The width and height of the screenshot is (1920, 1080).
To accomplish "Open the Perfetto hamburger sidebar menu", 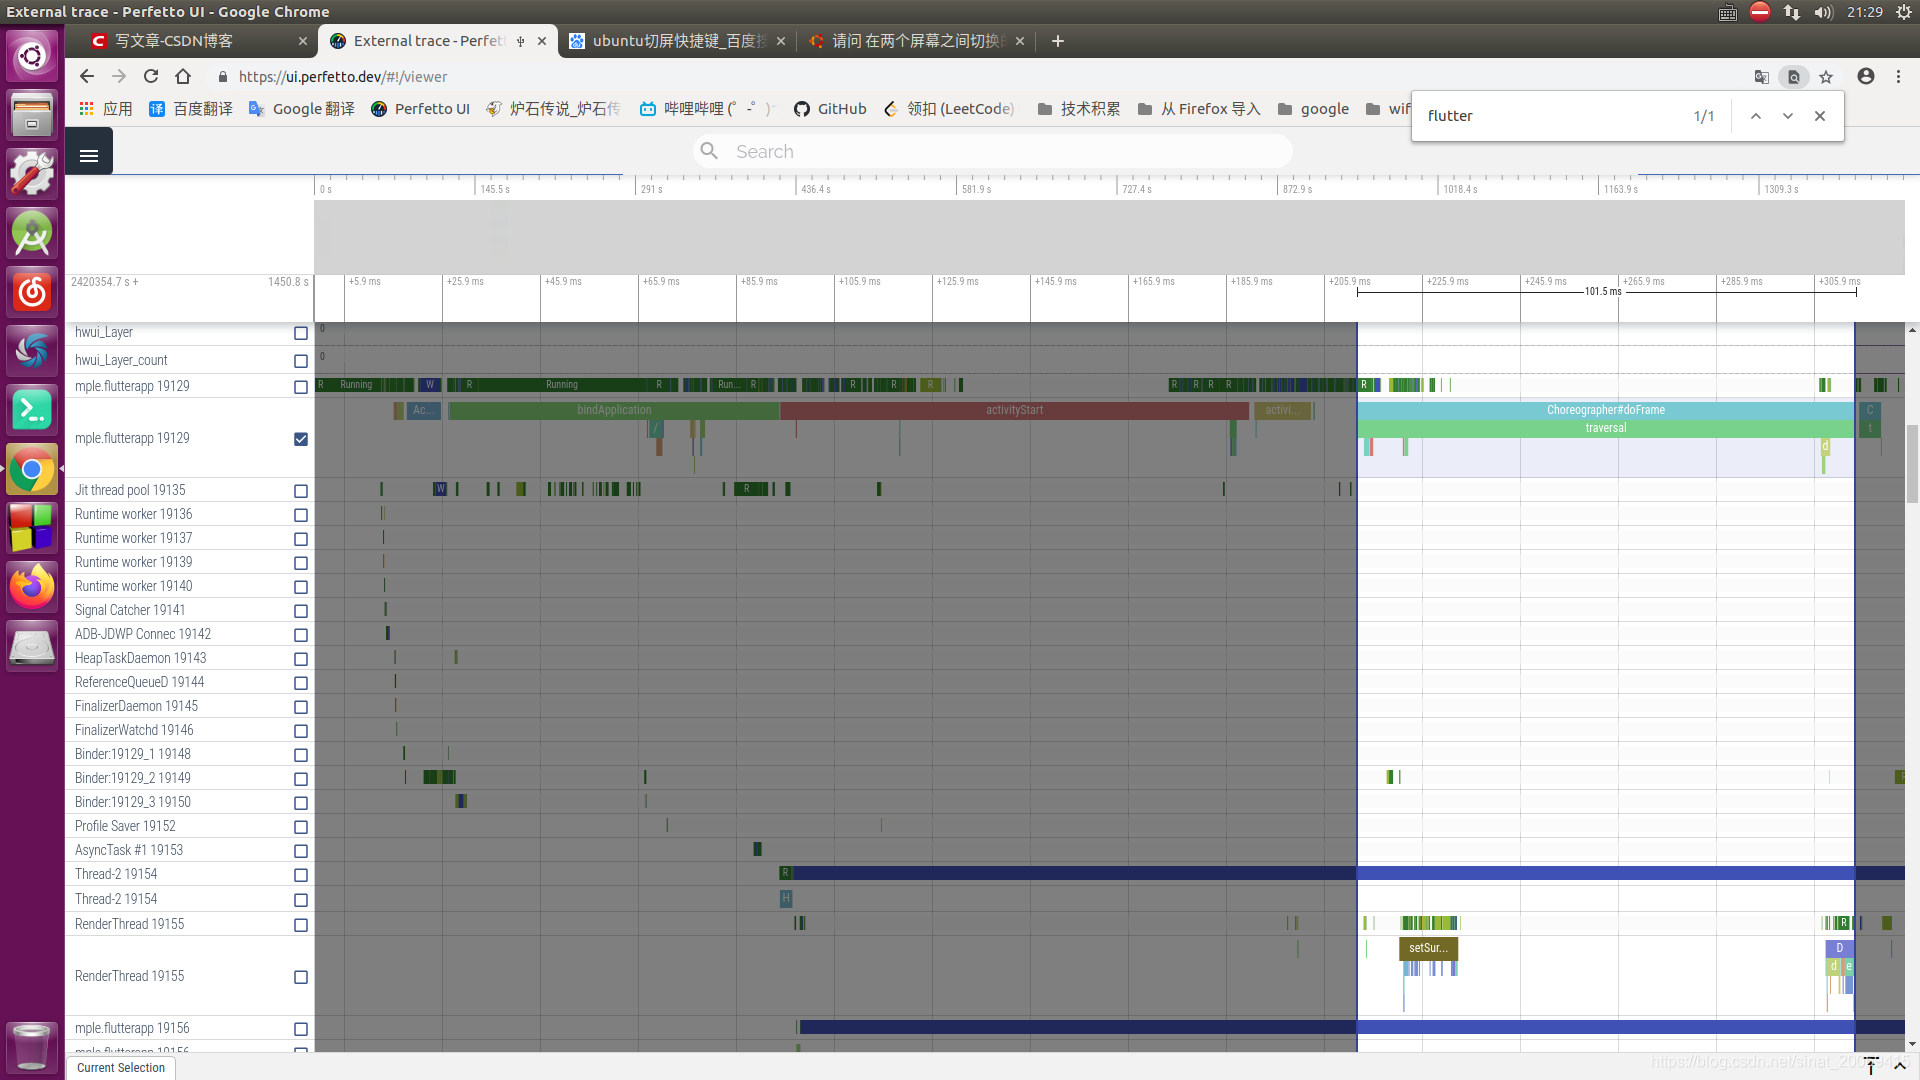I will [x=89, y=155].
